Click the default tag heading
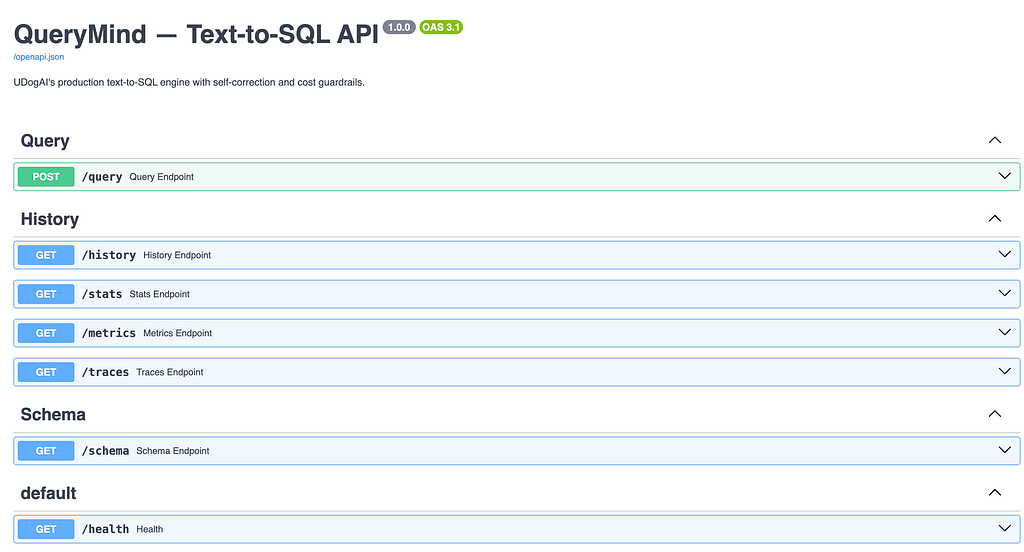This screenshot has height=552, width=1024. (48, 493)
